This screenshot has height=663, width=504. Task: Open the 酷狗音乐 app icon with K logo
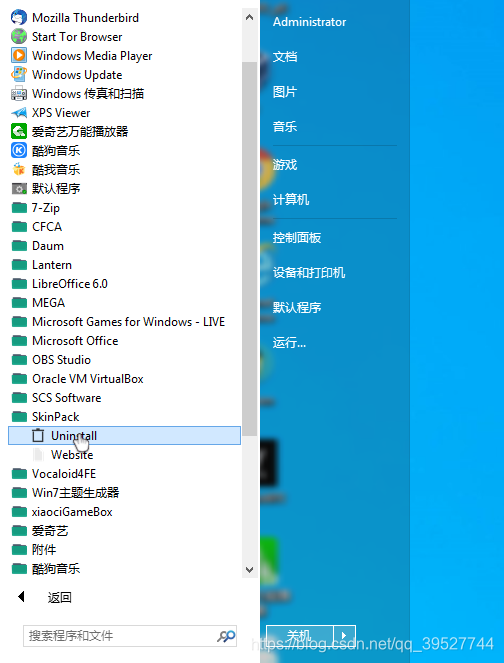[x=19, y=151]
